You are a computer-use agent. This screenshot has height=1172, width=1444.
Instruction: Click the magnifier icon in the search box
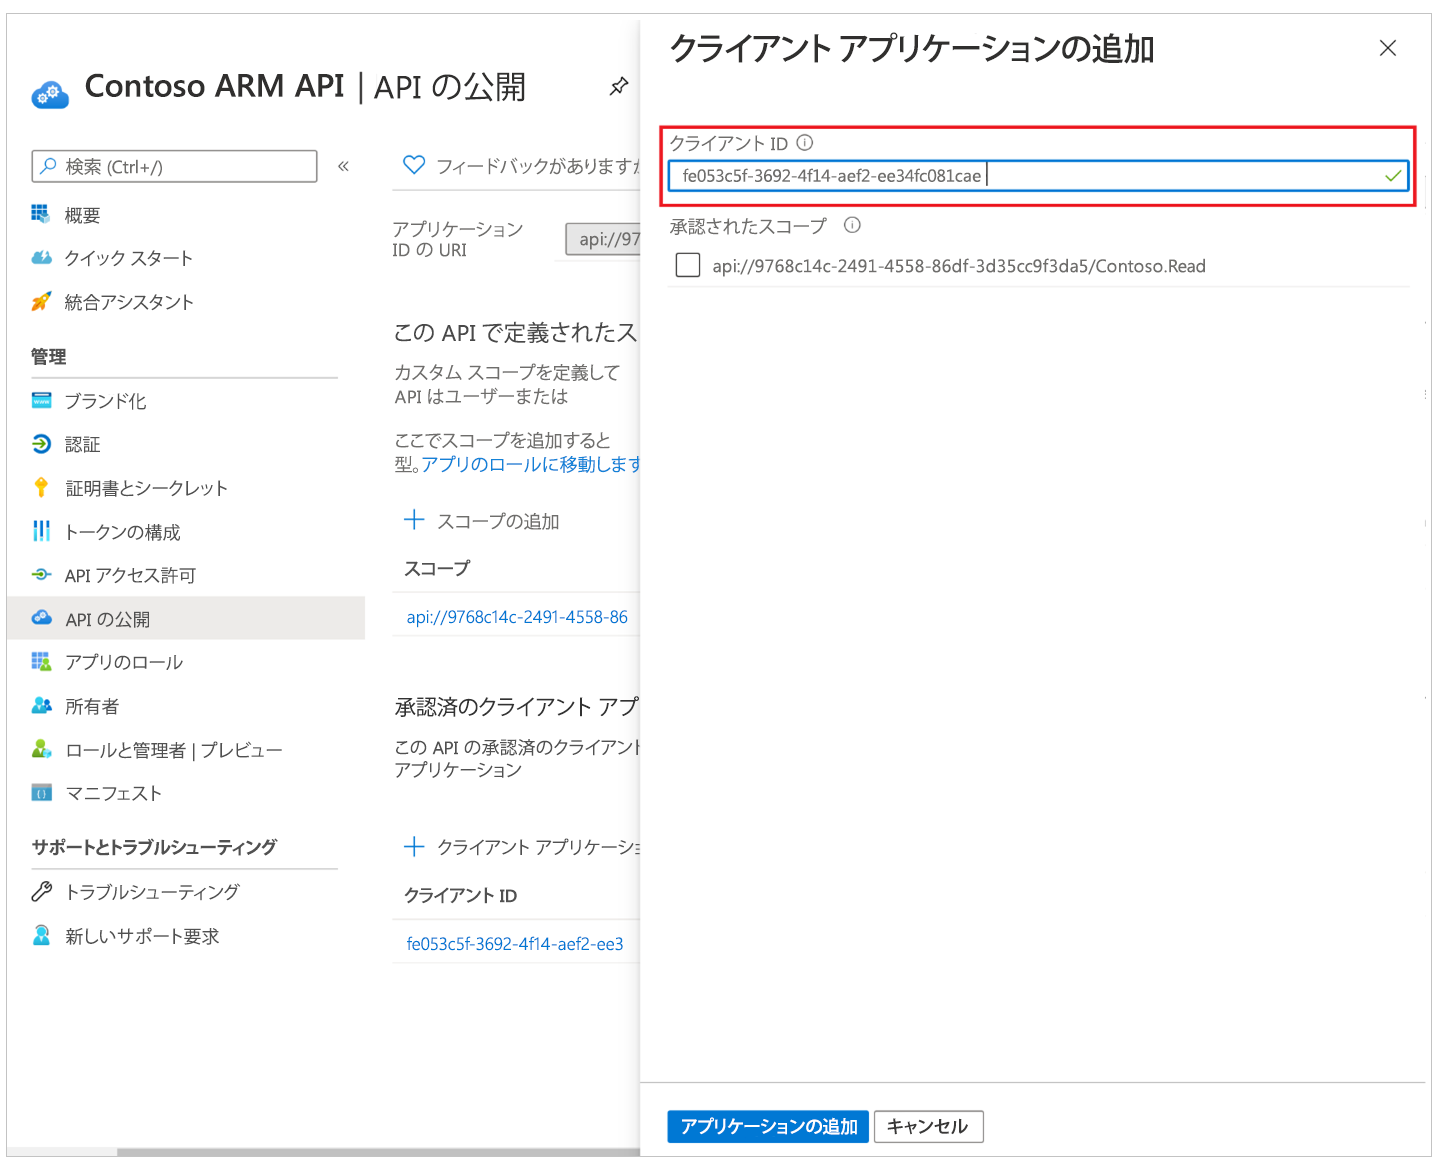[x=48, y=166]
